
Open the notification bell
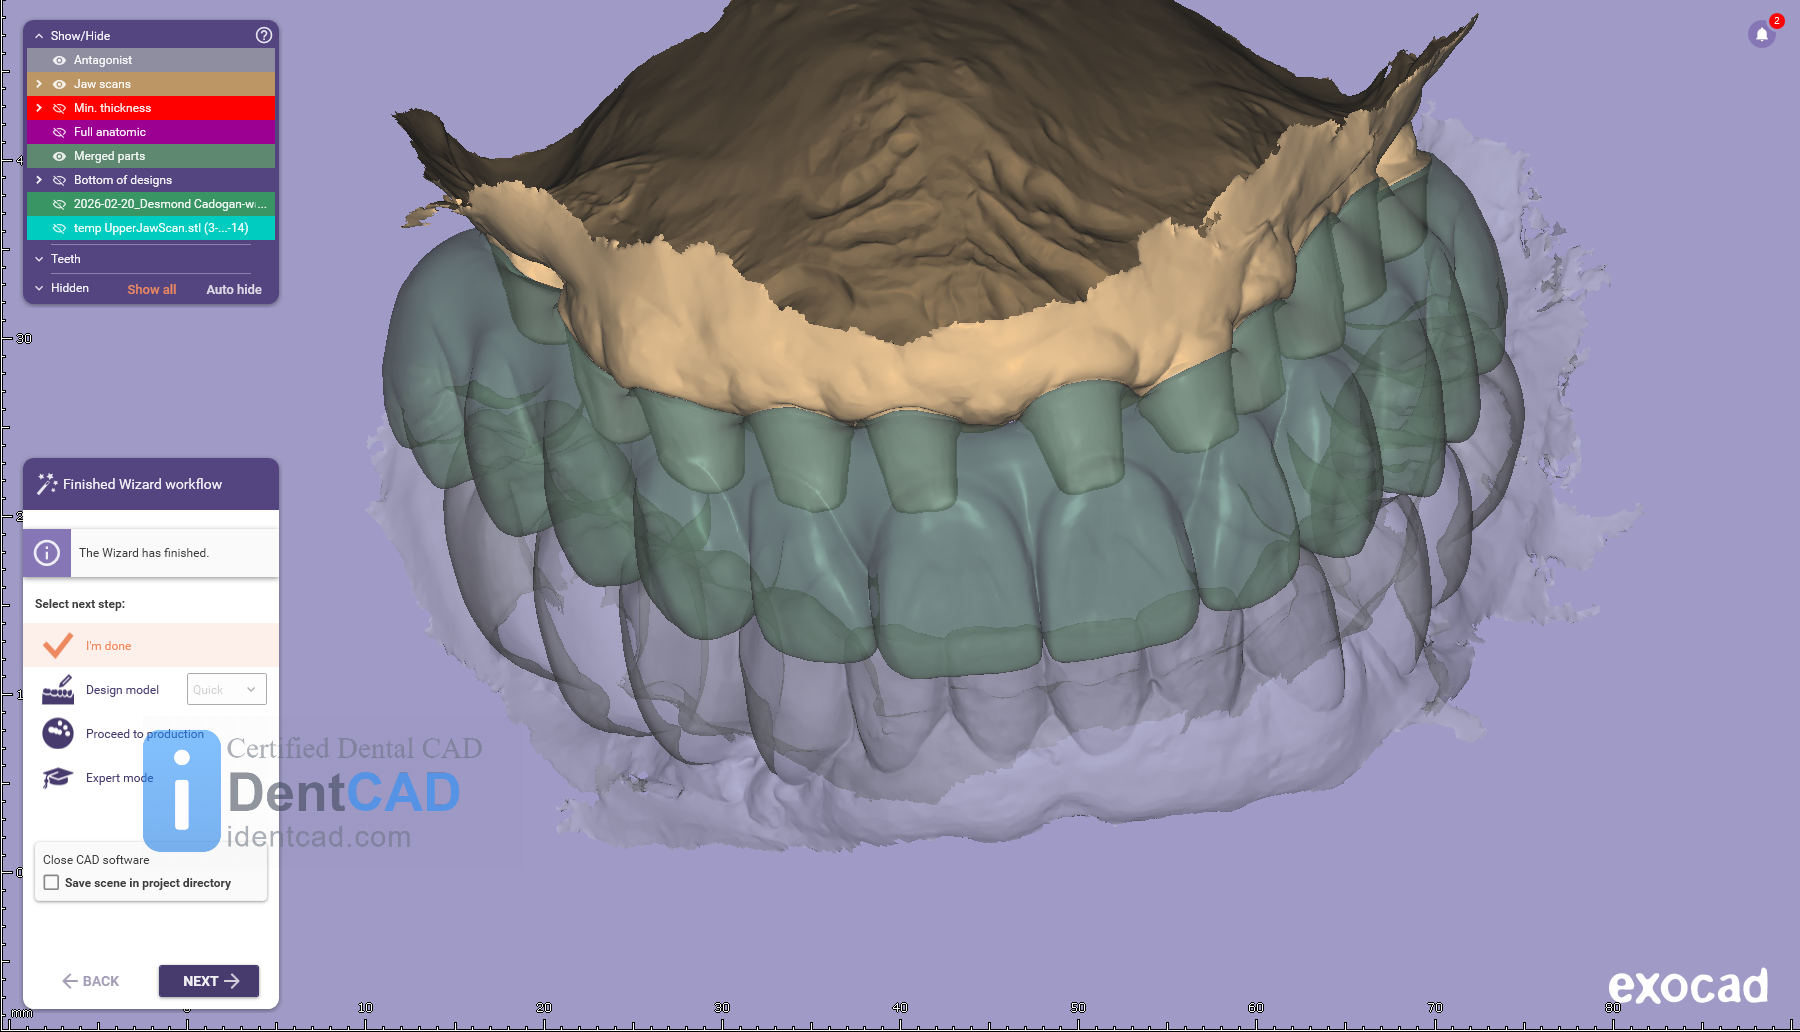coord(1761,34)
